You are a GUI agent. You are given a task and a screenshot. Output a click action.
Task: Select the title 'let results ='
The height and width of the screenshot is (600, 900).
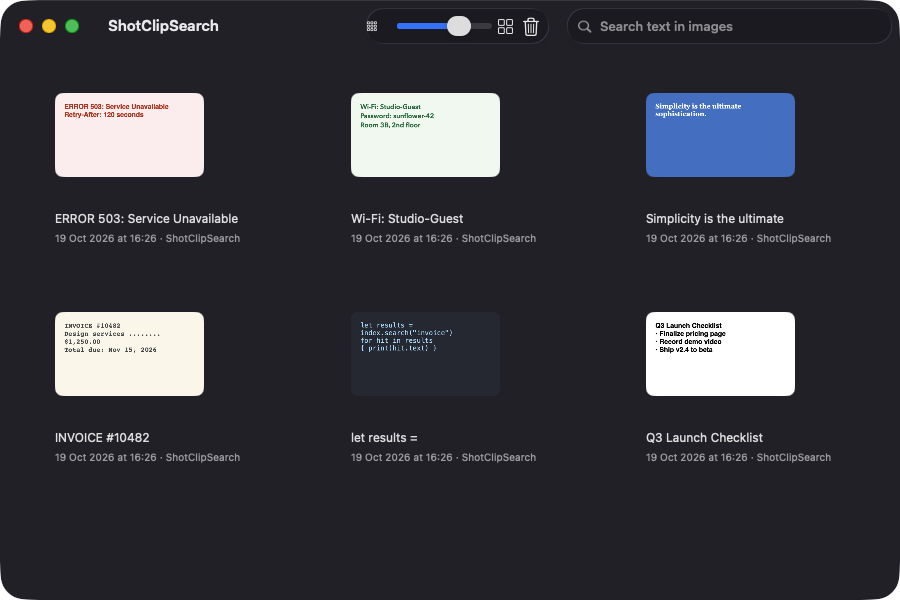point(384,438)
